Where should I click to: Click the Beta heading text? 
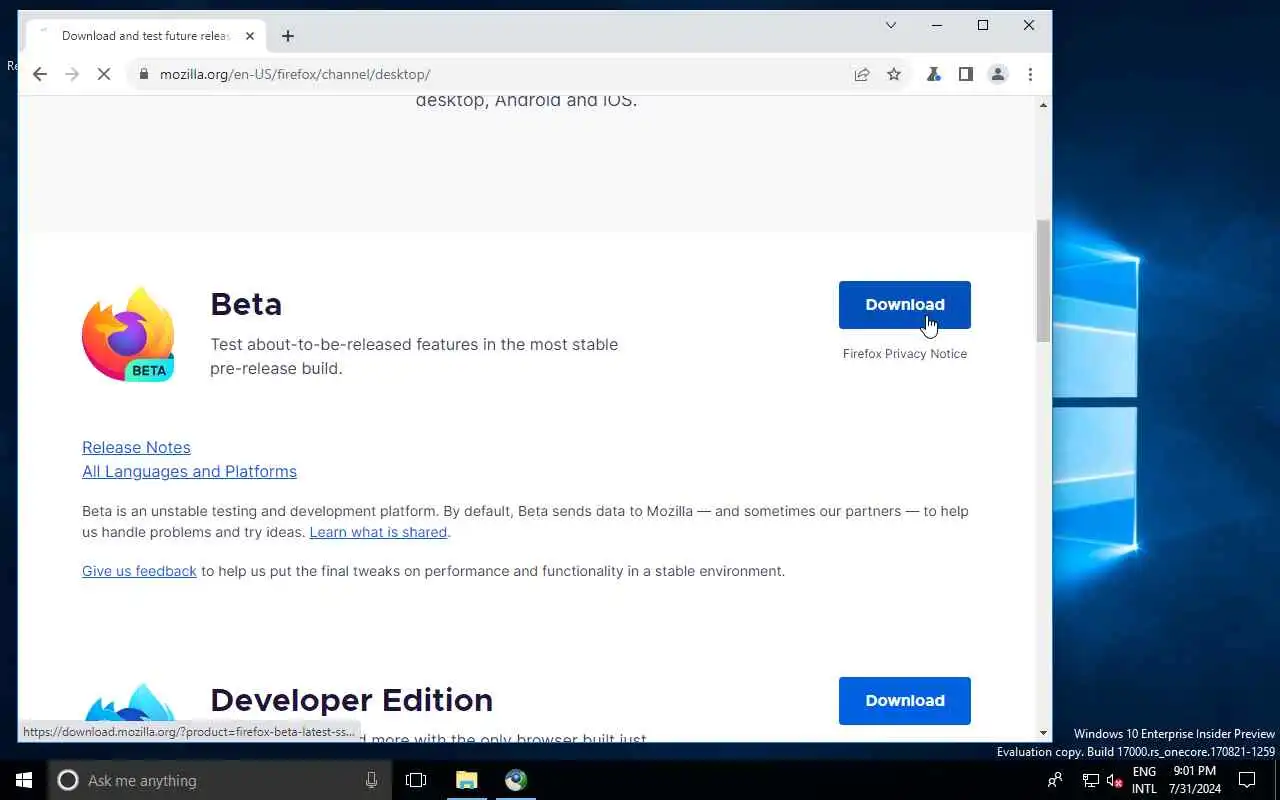246,304
